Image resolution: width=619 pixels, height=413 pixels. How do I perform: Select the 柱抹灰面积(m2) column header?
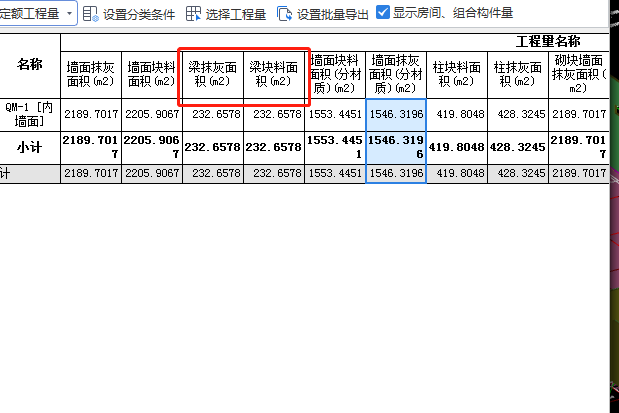(x=518, y=75)
